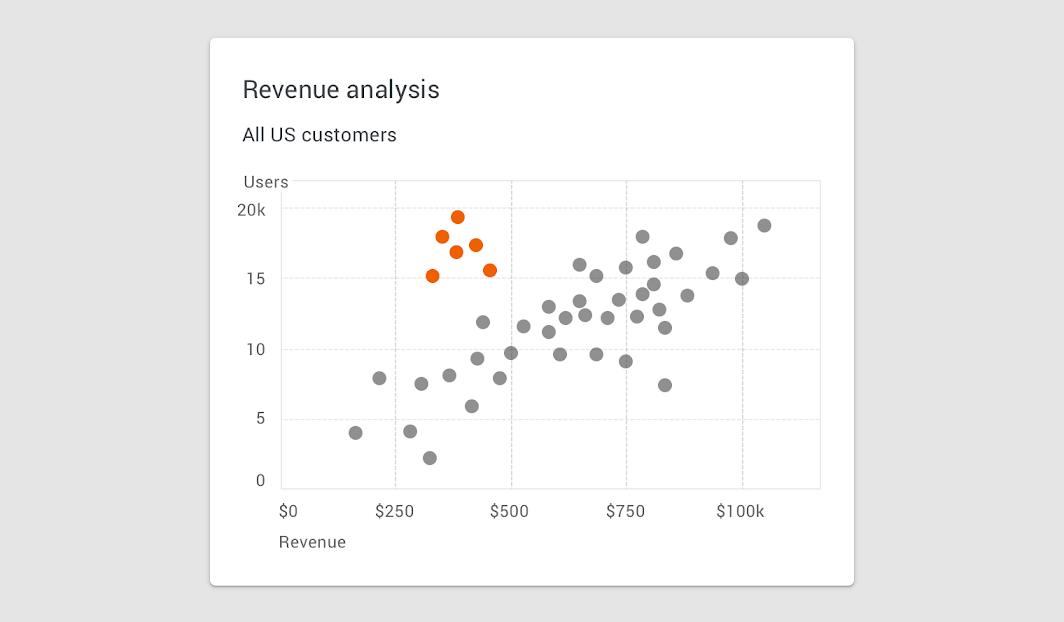
Task: Select the 10 users tick label
Action: [256, 349]
